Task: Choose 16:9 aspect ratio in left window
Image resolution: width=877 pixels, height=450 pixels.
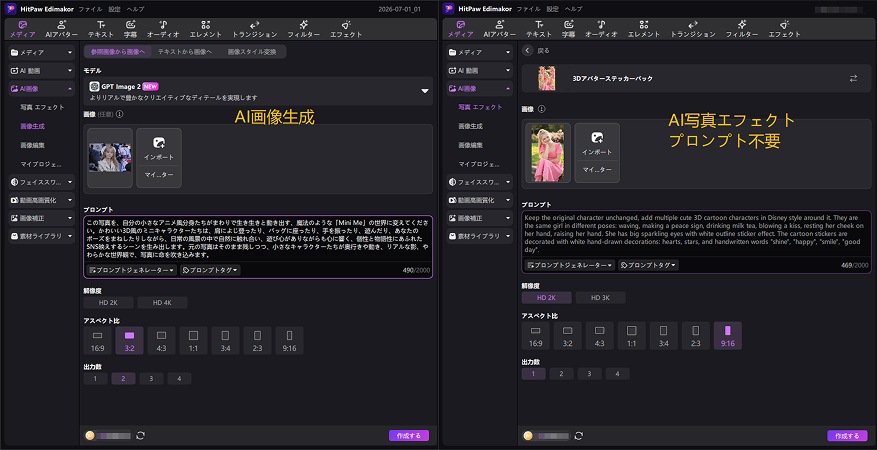Action: [x=97, y=340]
